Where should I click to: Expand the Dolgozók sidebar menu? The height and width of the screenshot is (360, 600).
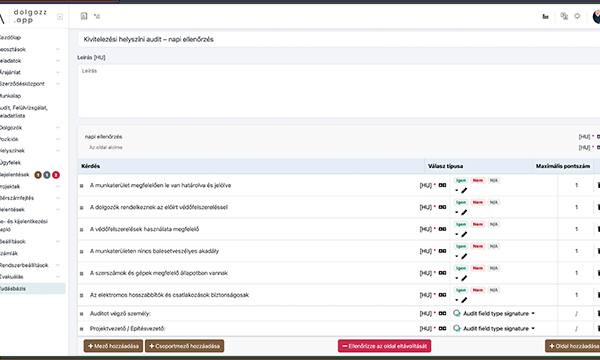pyautogui.click(x=58, y=128)
